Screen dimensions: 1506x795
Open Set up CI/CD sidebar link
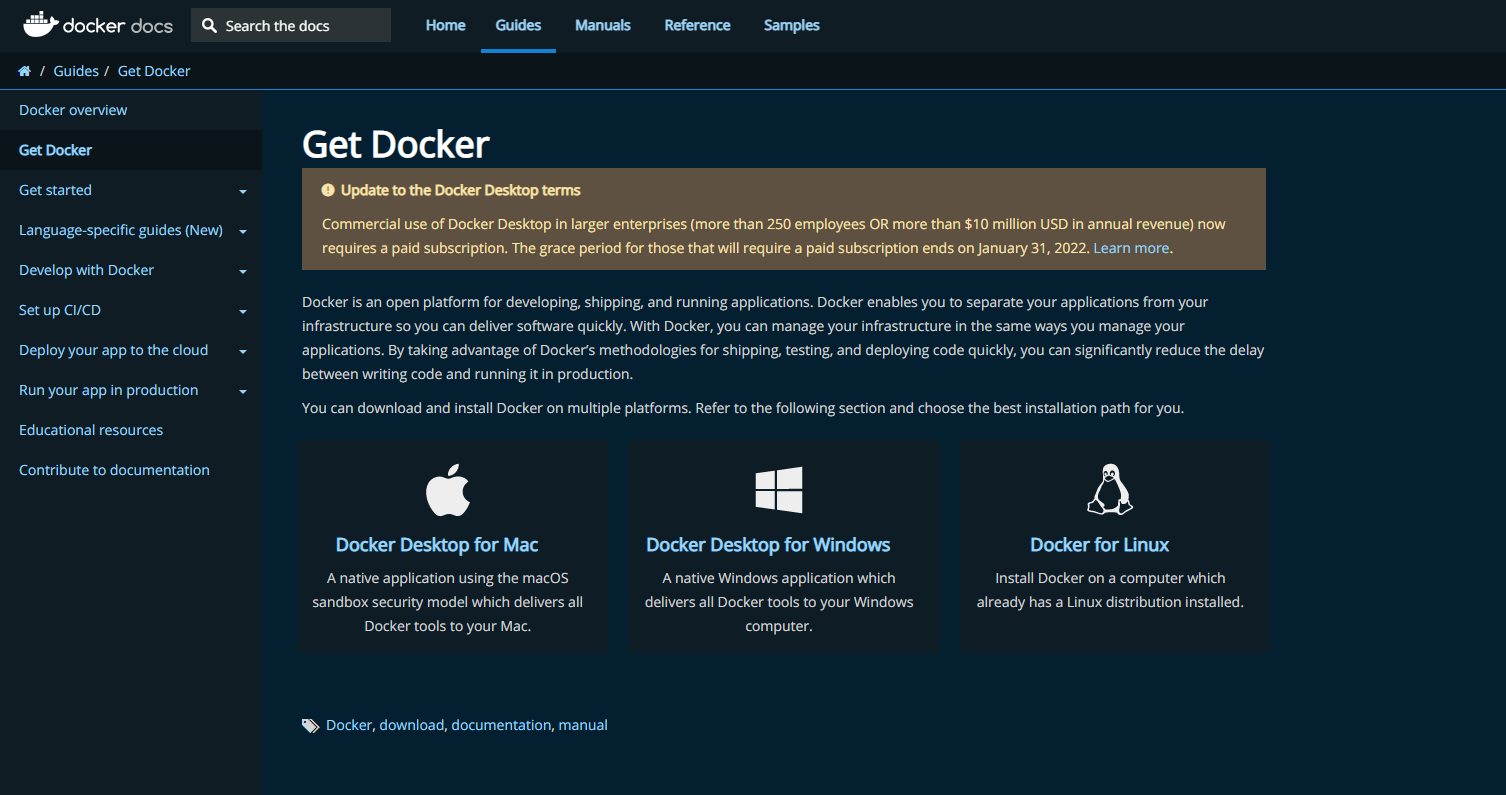(60, 310)
